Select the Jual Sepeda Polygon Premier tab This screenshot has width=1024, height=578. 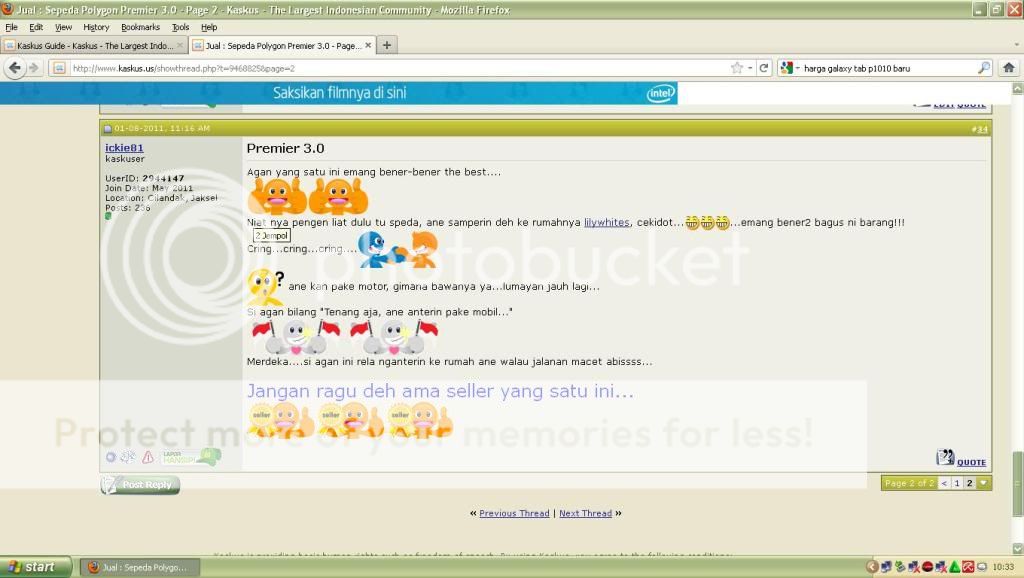click(282, 46)
